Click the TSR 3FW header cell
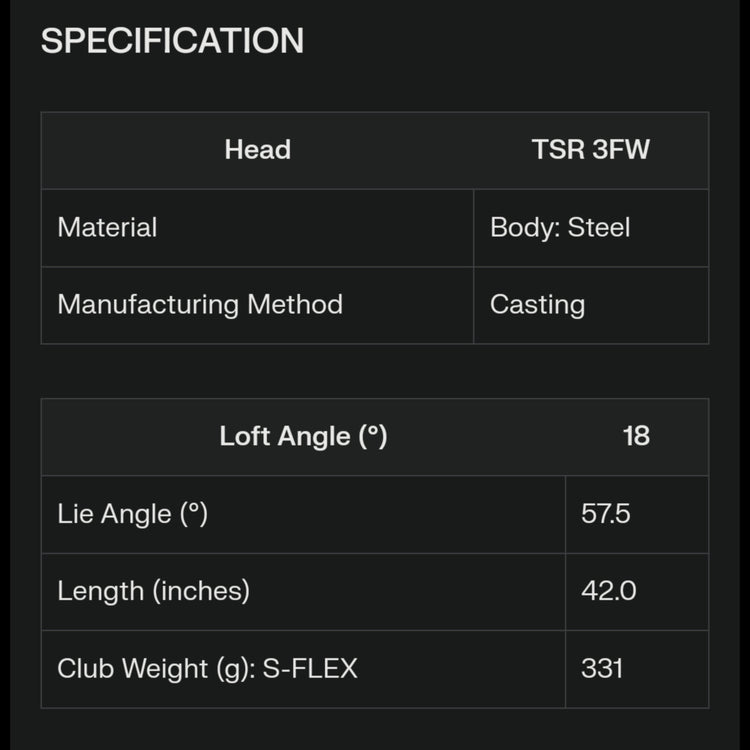The image size is (750, 750). pyautogui.click(x=590, y=150)
